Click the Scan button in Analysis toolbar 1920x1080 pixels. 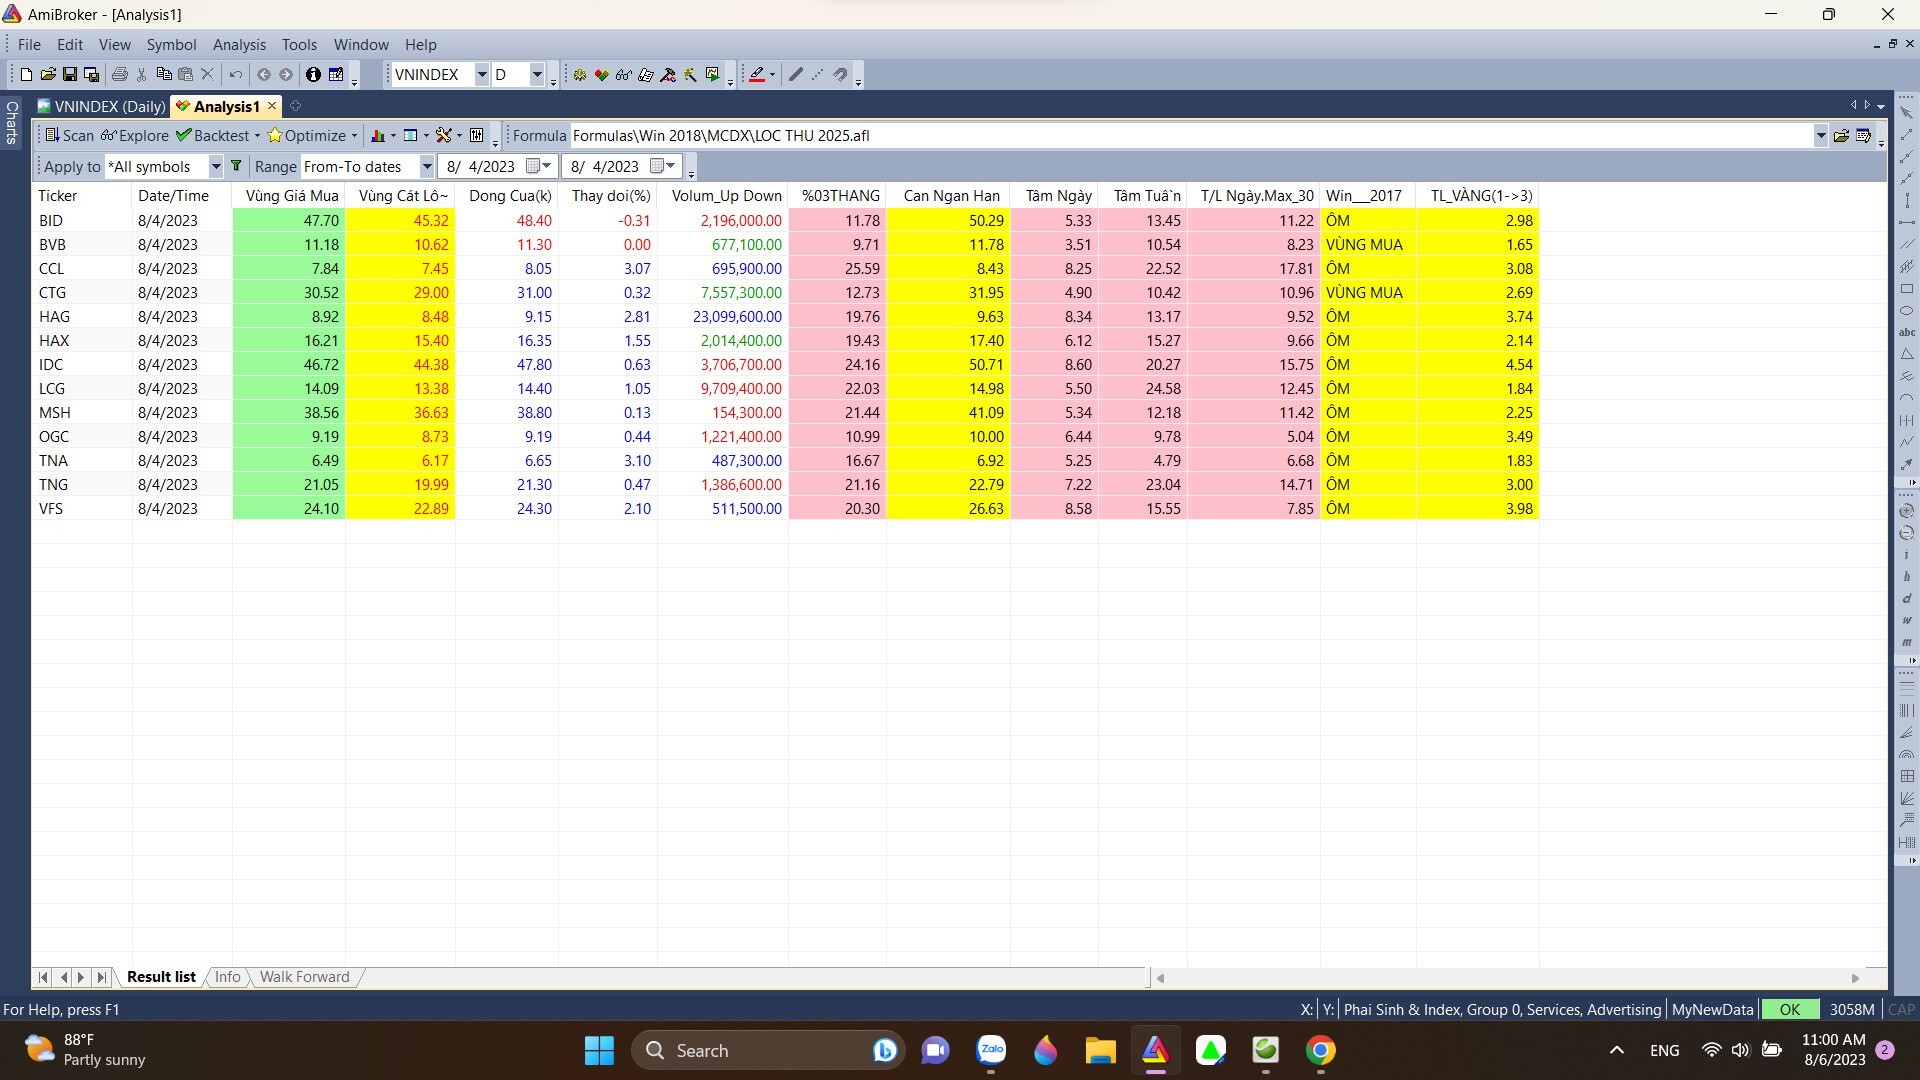click(69, 135)
